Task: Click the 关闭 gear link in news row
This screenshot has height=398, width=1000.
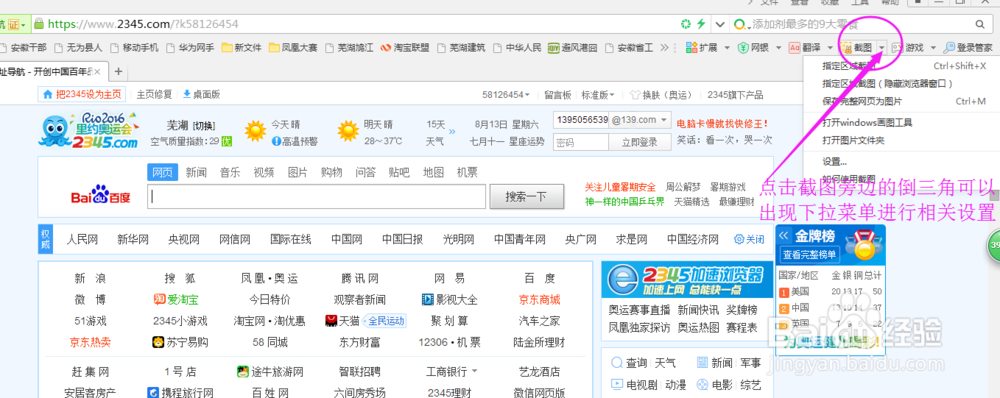Action: coord(749,239)
